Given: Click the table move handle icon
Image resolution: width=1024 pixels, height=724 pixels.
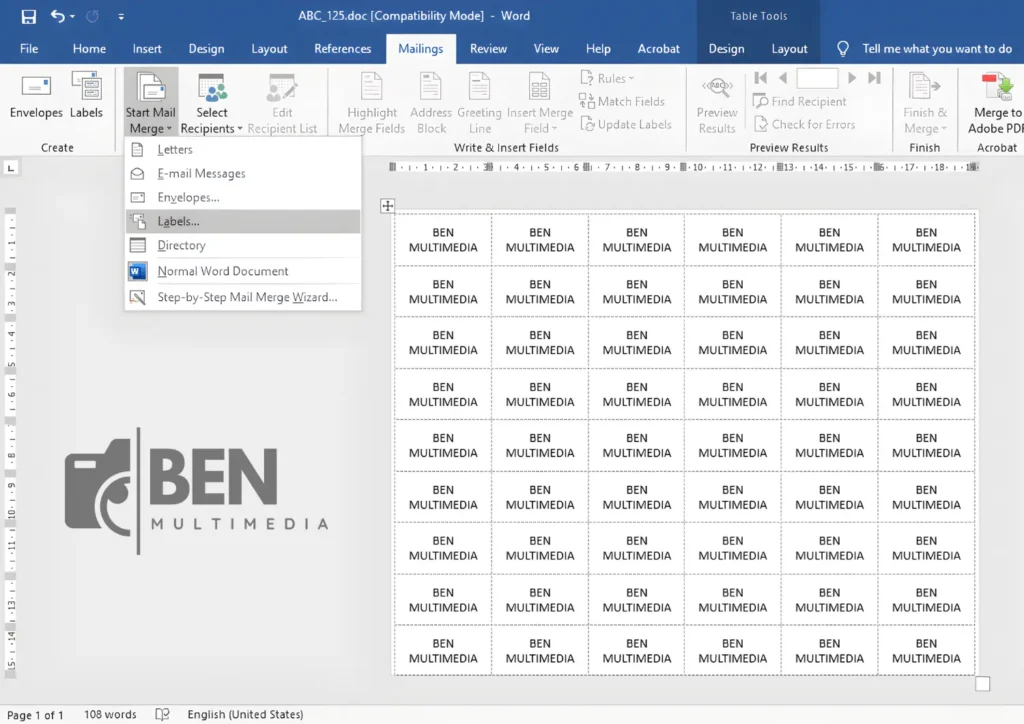Looking at the screenshot, I should click(x=388, y=206).
